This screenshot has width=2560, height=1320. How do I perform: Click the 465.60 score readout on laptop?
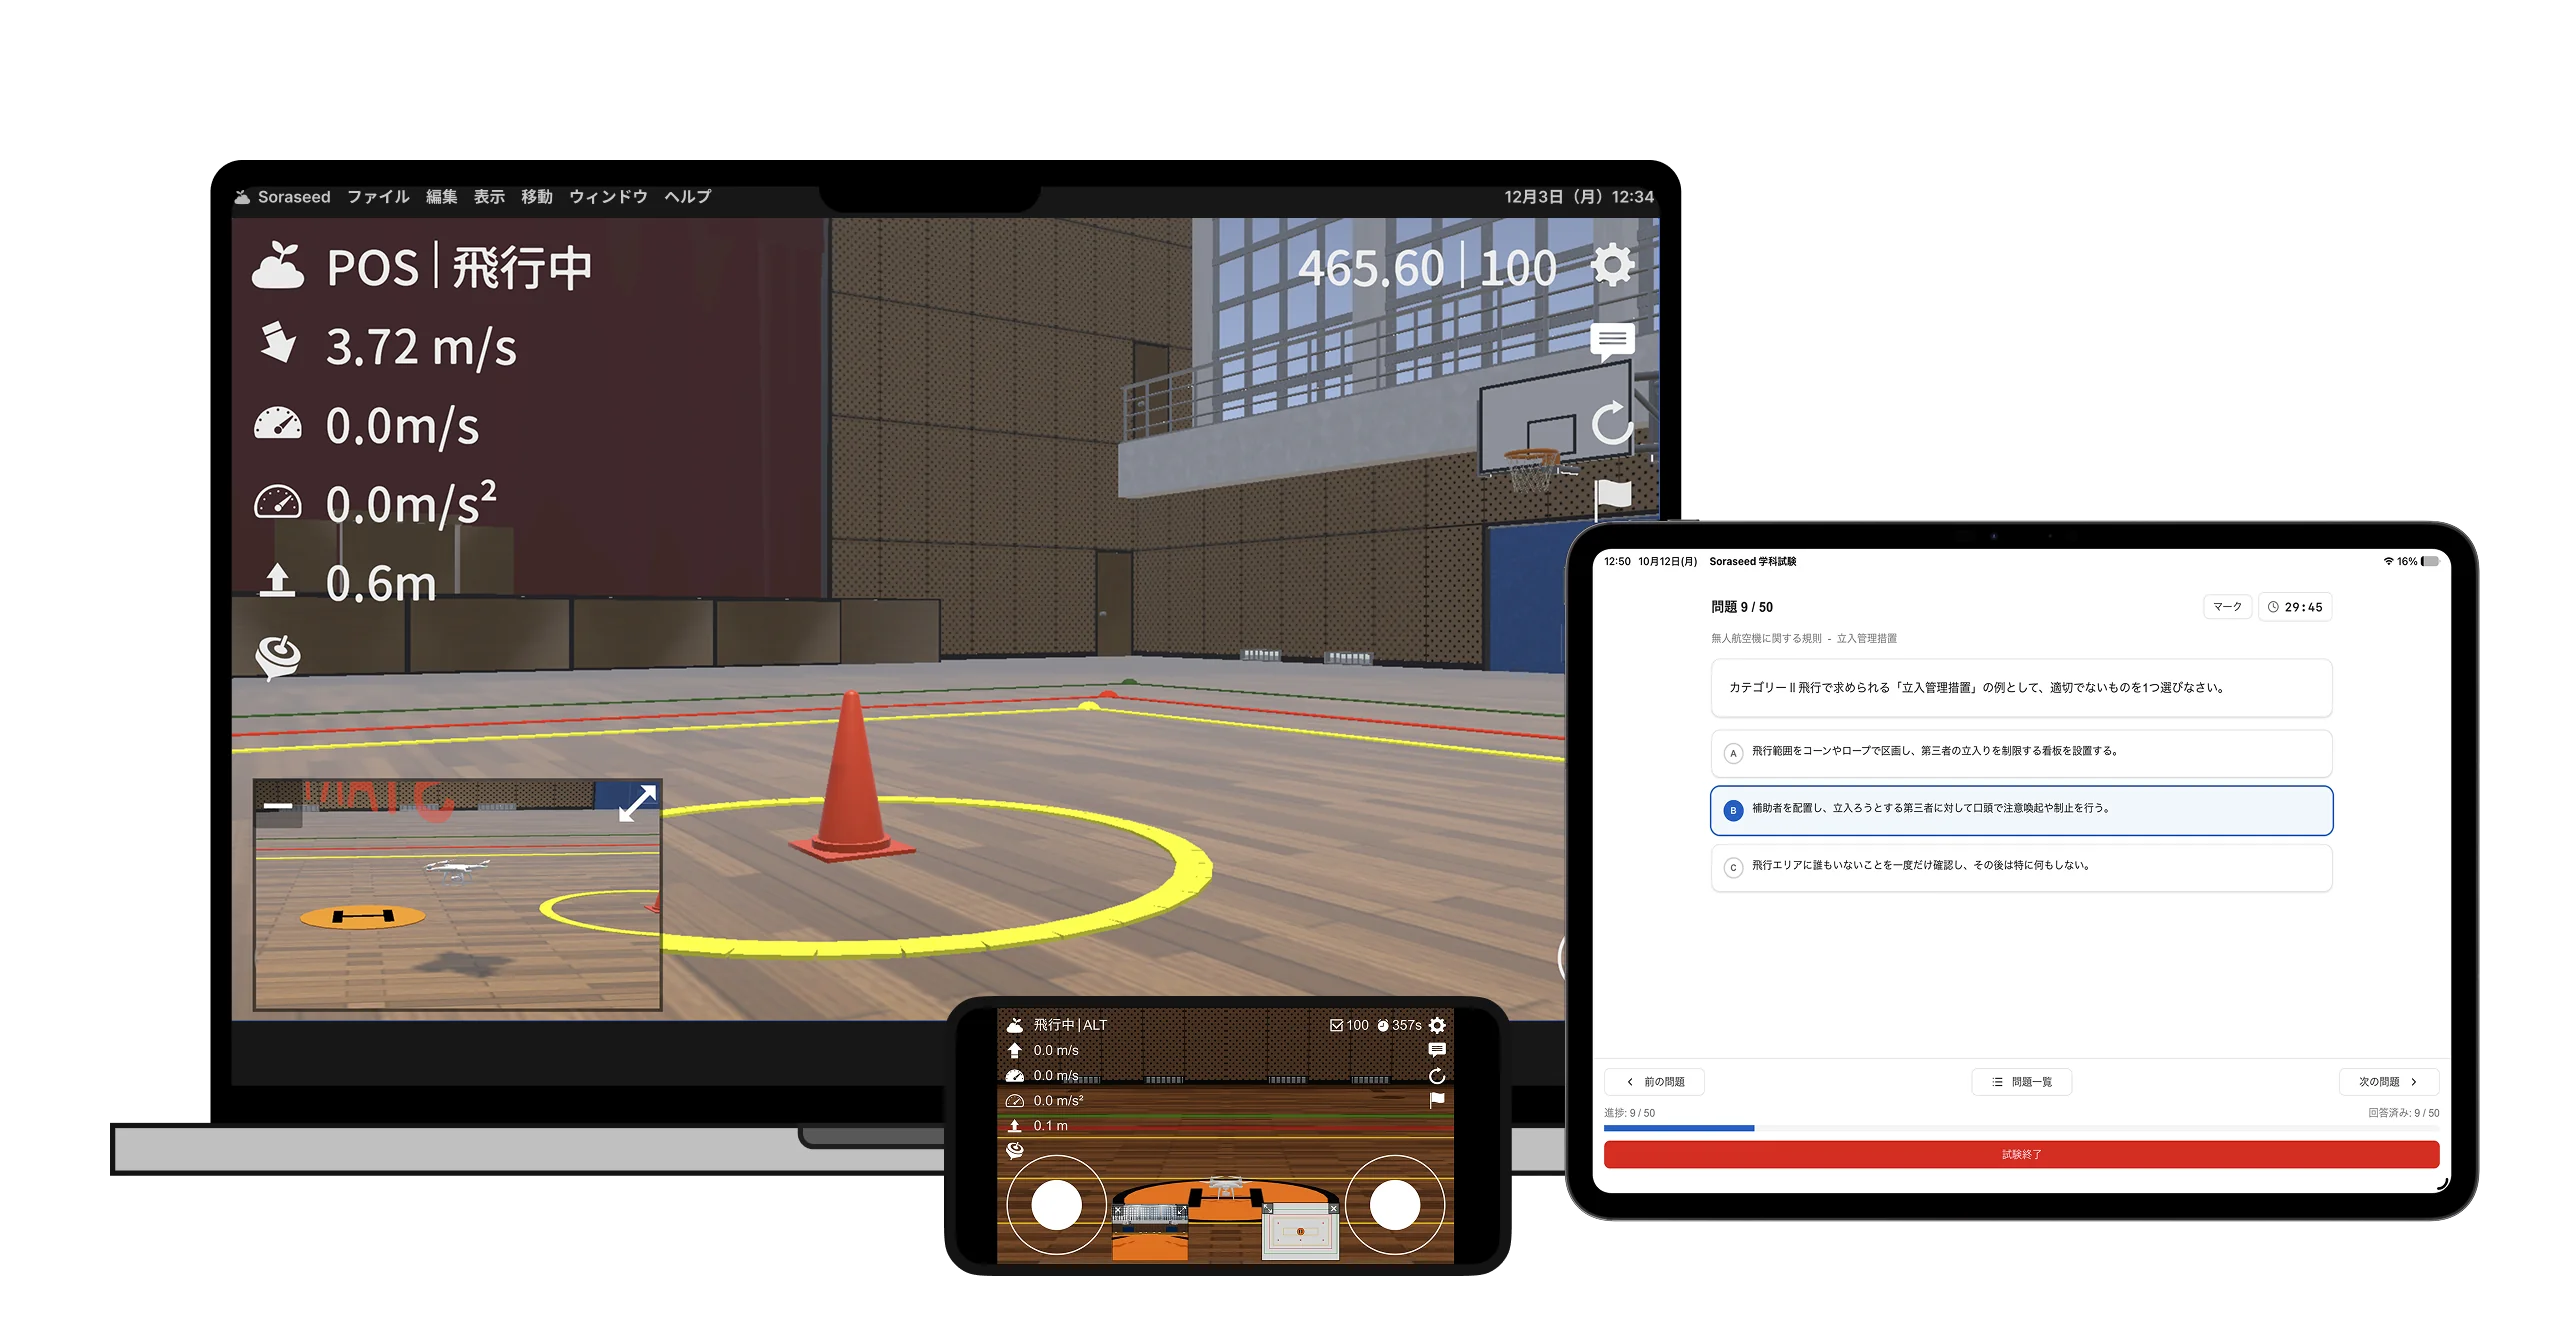pos(1370,268)
